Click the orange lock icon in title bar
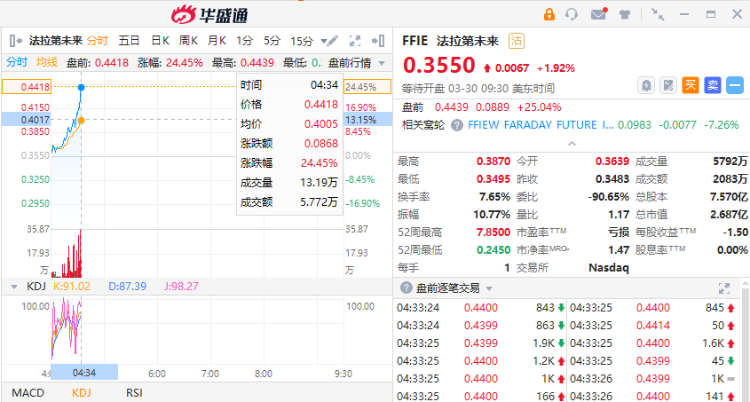 549,14
